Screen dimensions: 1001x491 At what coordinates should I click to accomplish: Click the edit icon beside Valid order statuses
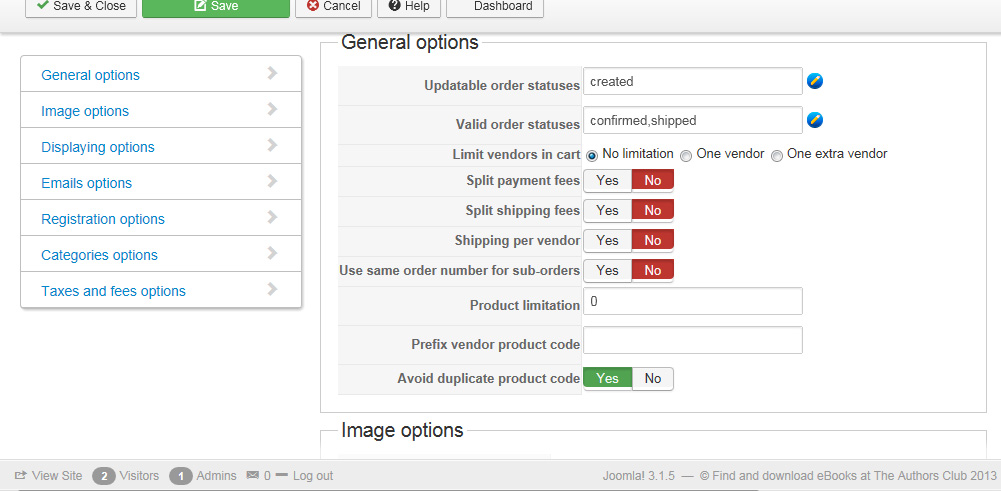(x=815, y=121)
